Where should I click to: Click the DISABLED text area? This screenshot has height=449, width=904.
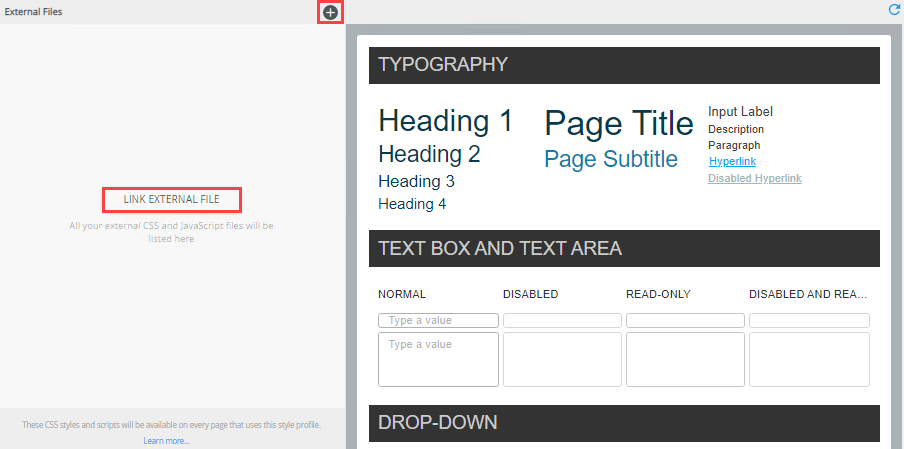562,359
